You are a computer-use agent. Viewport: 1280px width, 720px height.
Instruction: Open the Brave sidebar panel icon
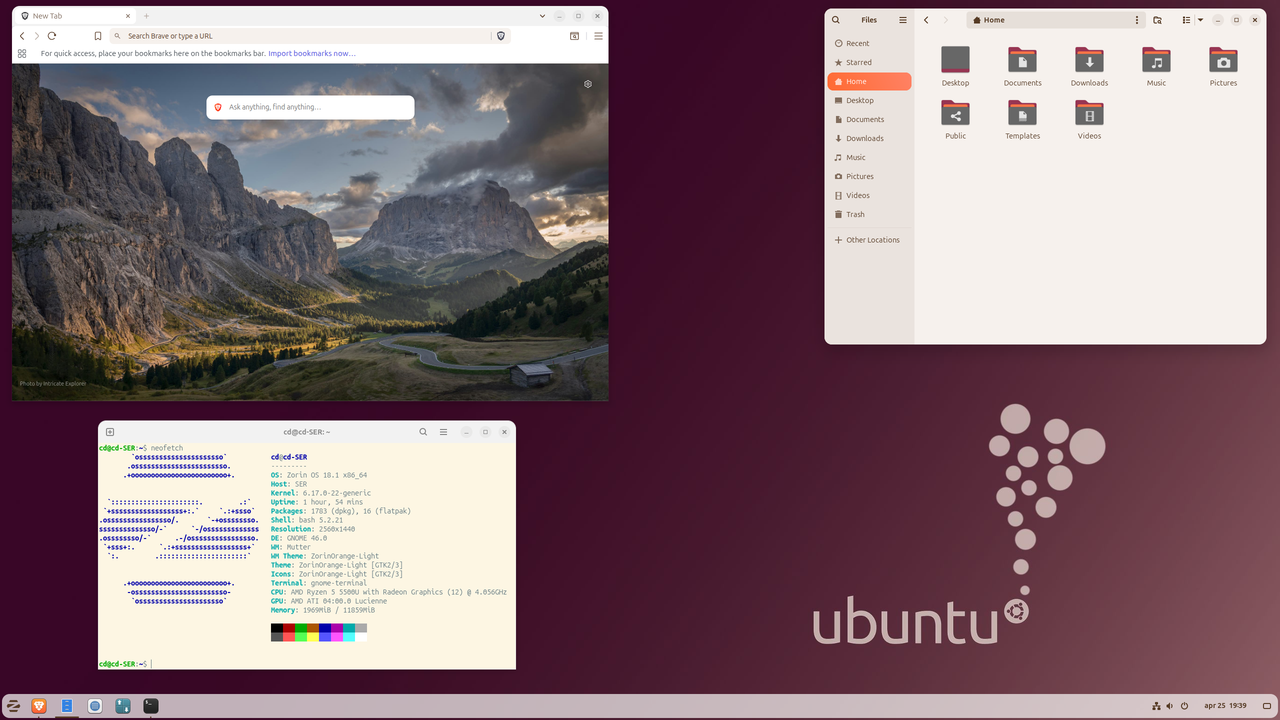[575, 35]
